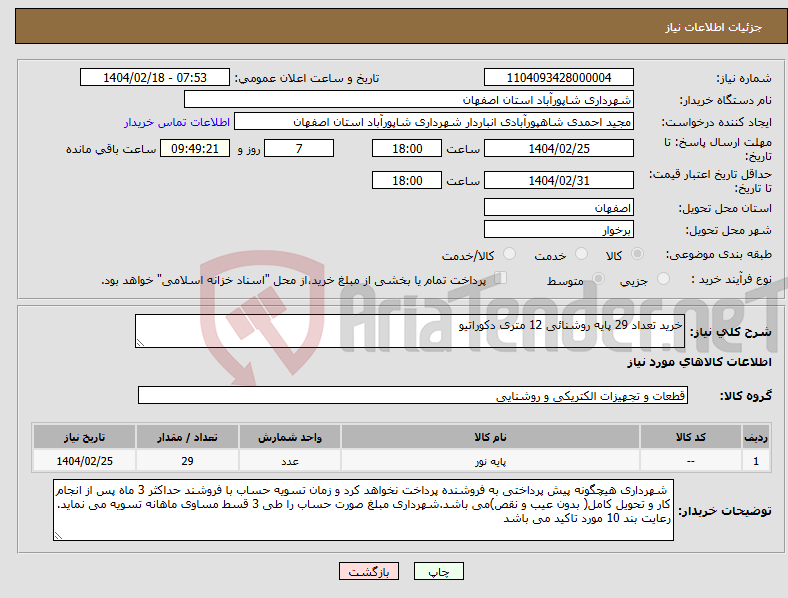Click the quantity cell showing 29
The image size is (788, 598).
tap(187, 461)
